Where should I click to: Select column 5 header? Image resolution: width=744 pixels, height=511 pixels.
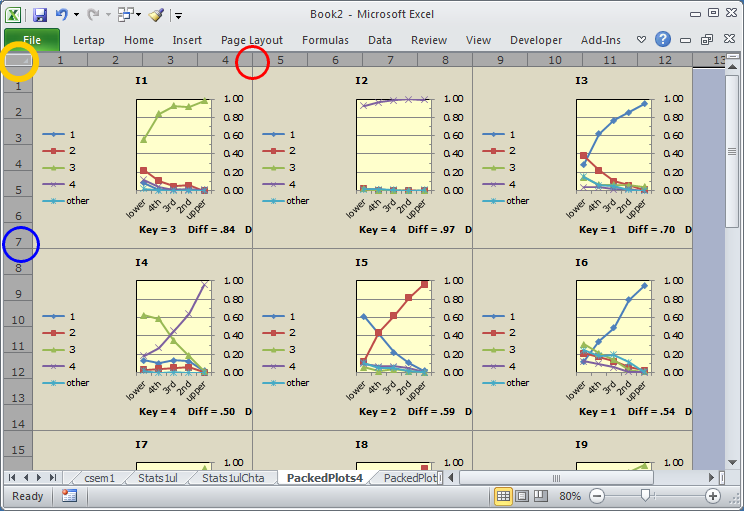[280, 60]
